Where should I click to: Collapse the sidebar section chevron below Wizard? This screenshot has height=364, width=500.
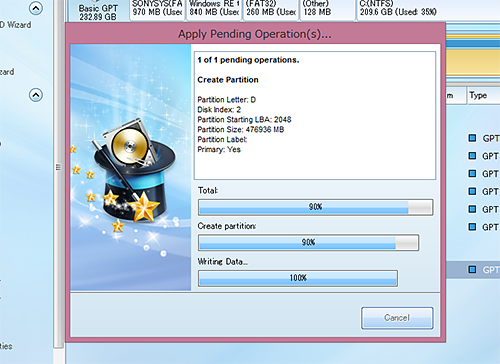point(36,95)
